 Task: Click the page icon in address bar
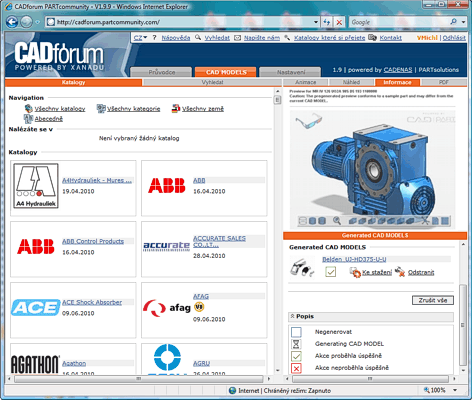[x=50, y=22]
